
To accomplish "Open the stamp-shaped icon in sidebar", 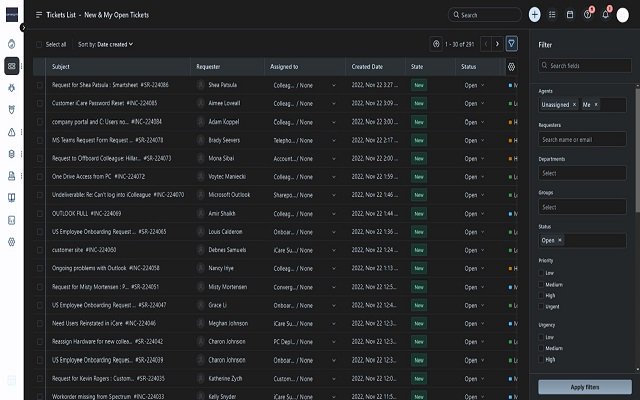I will coord(11,176).
